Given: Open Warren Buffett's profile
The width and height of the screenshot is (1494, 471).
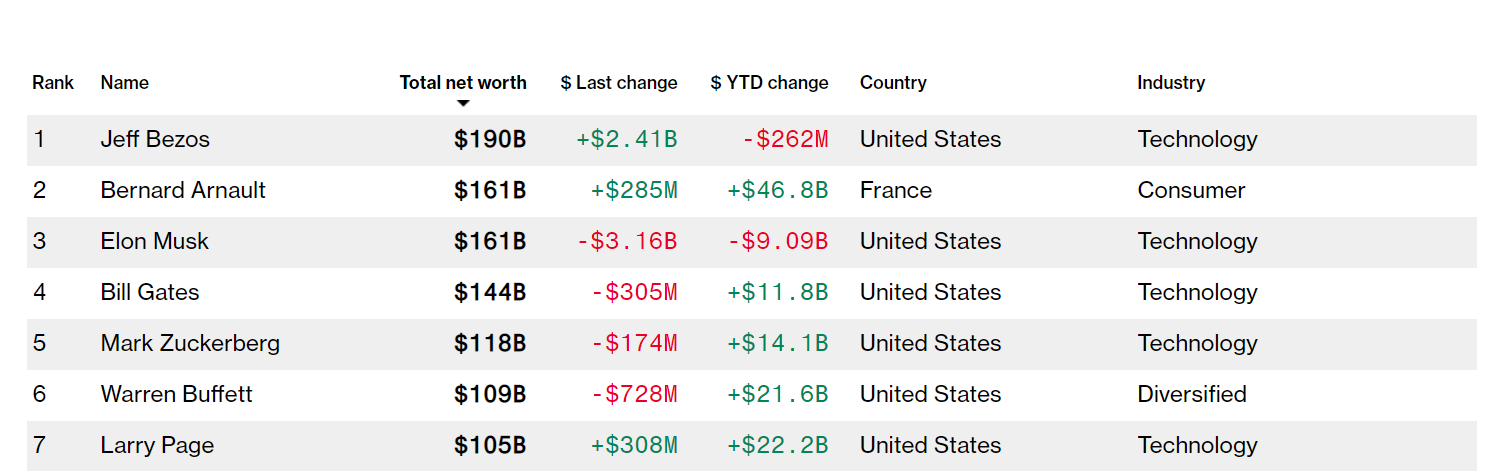Looking at the screenshot, I should pos(176,395).
